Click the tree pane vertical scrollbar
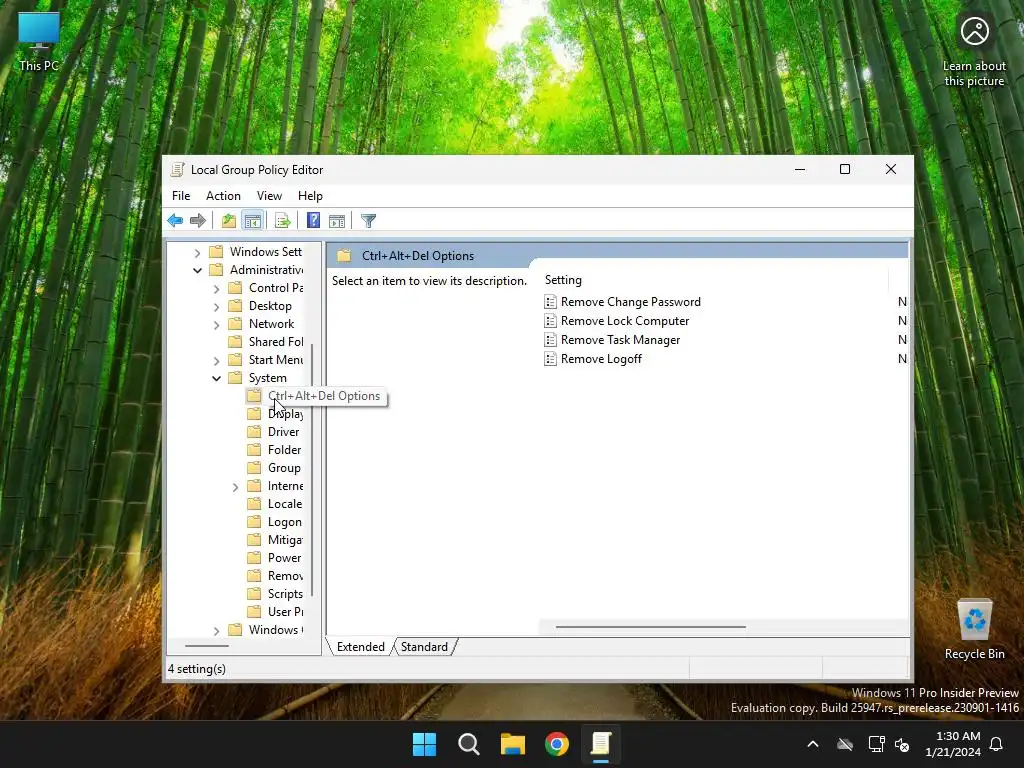This screenshot has width=1024, height=768. pos(312,470)
